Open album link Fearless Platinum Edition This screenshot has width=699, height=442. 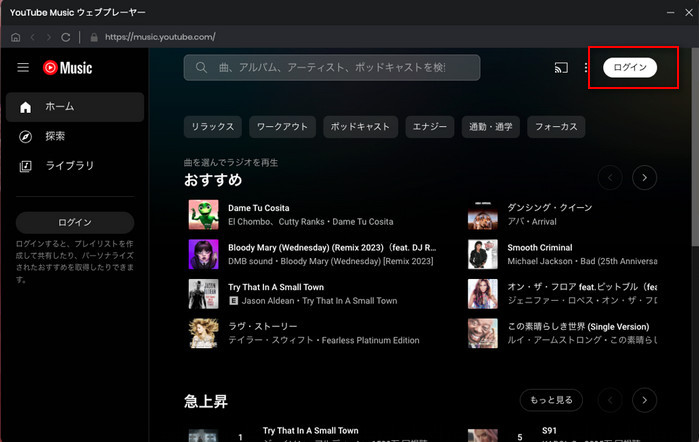tap(370, 340)
